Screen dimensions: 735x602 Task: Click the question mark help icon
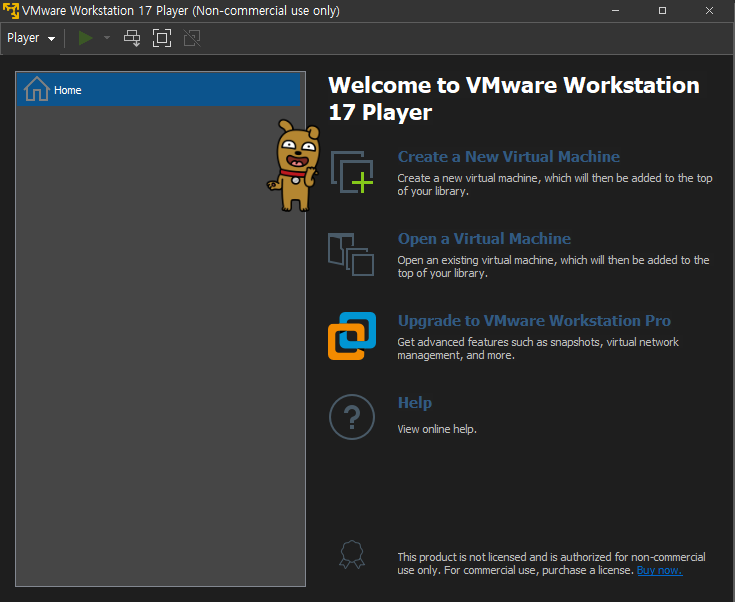(352, 417)
